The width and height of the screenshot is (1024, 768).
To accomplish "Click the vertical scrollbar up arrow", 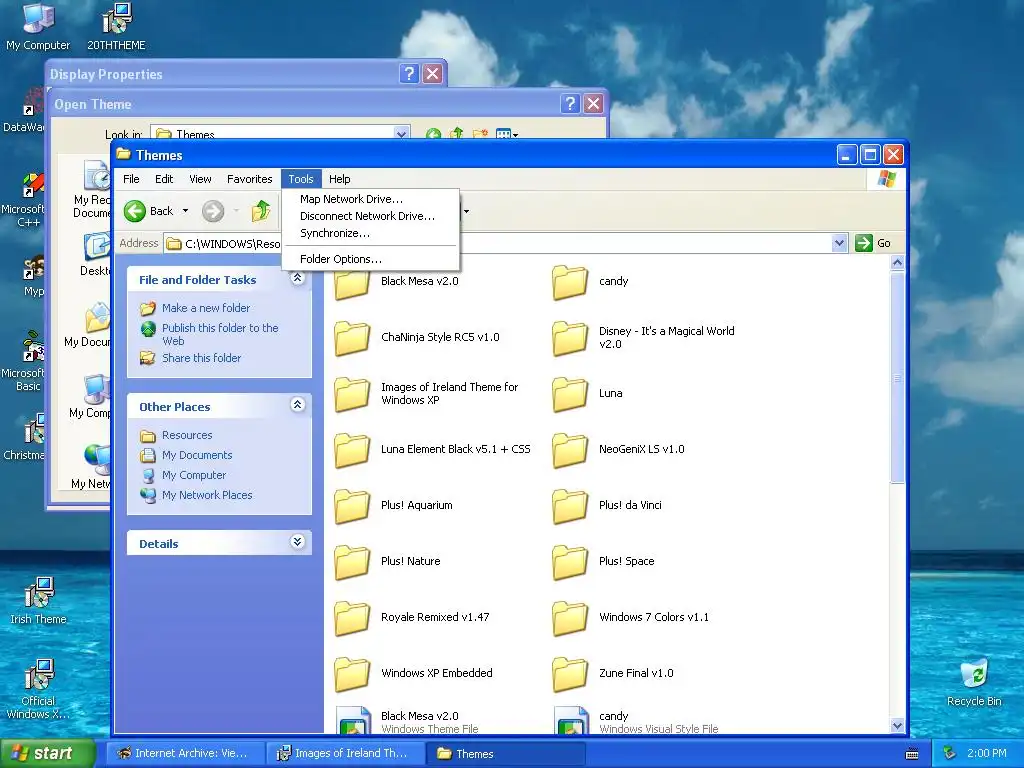I will point(897,263).
